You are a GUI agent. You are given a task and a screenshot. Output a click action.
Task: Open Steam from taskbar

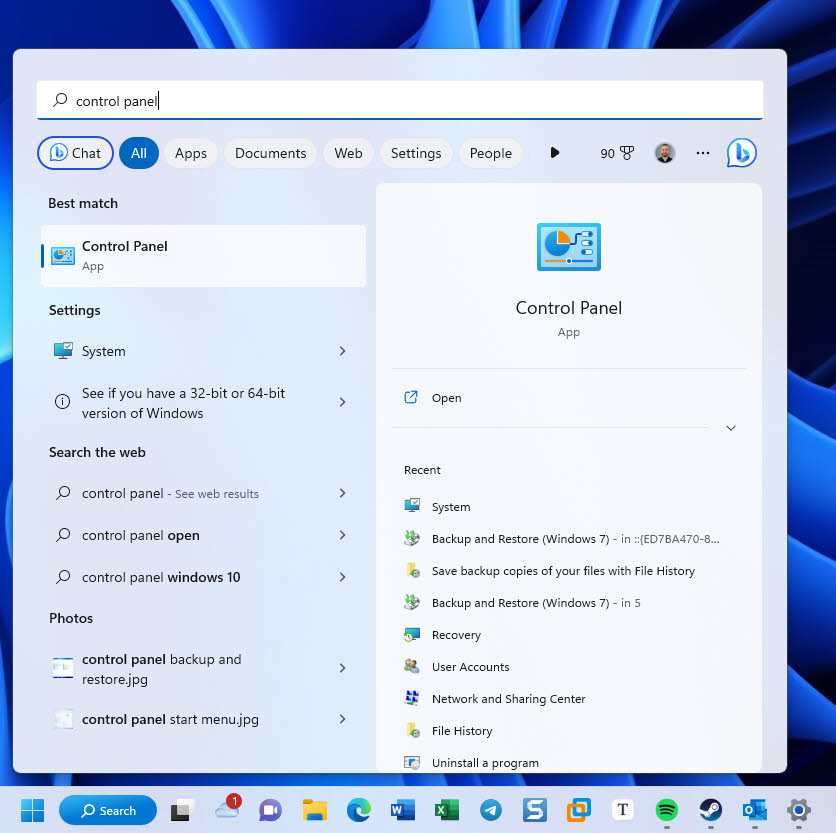click(x=710, y=810)
